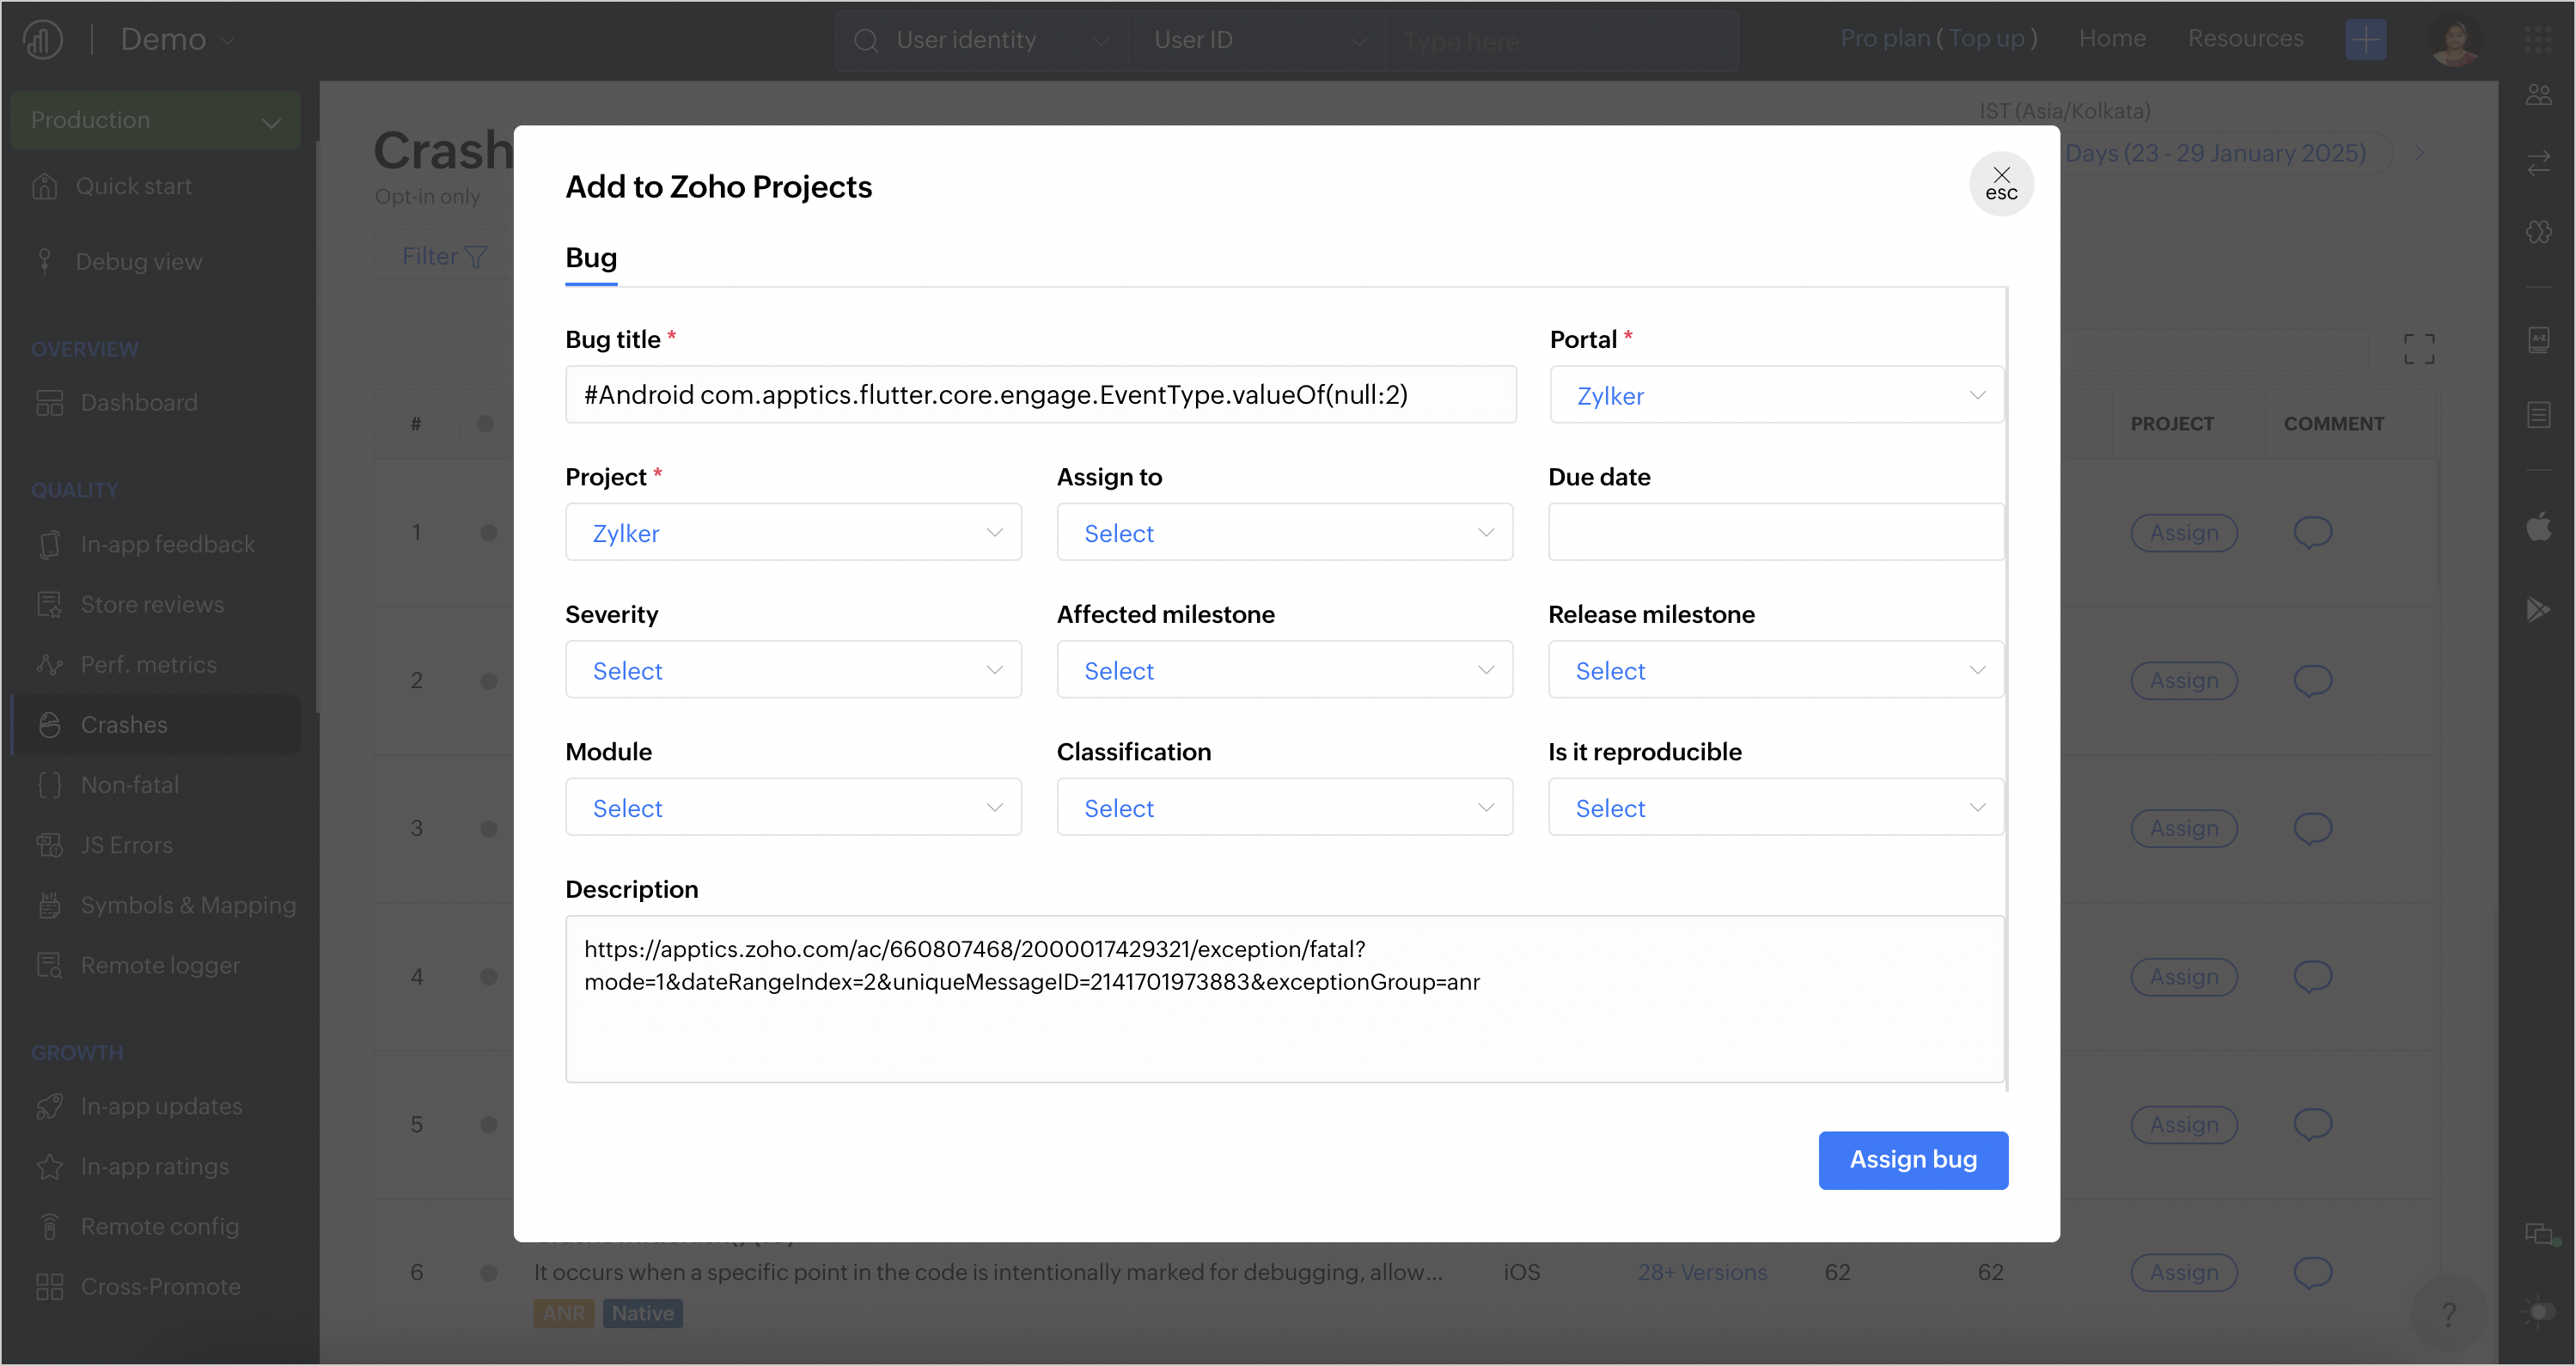Close the dialog with esc button
The width and height of the screenshot is (2576, 1366).
[x=2000, y=184]
